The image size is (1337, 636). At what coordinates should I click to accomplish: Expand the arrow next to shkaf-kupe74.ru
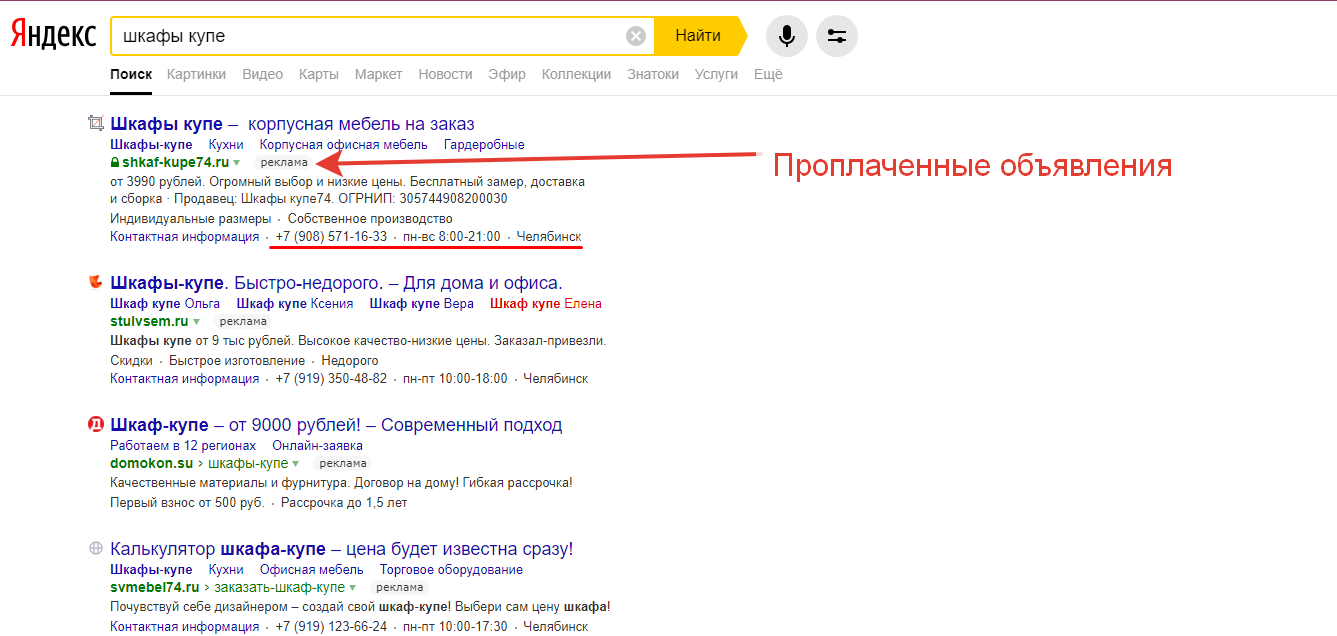coord(237,162)
